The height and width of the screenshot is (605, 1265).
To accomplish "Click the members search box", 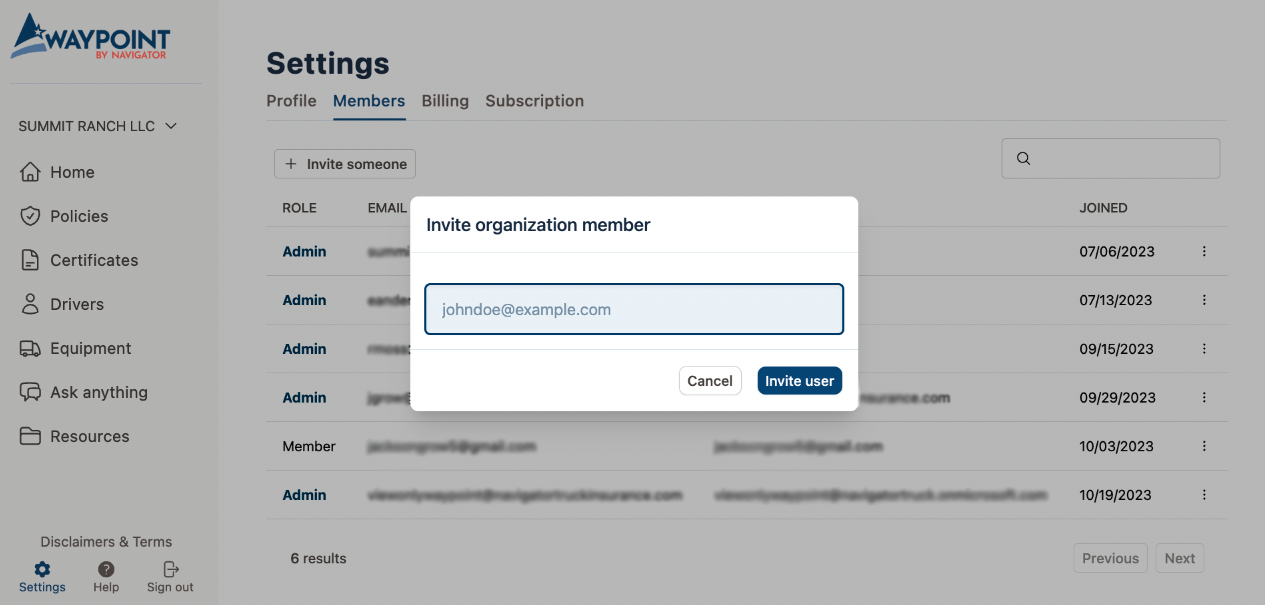I will pos(1120,158).
